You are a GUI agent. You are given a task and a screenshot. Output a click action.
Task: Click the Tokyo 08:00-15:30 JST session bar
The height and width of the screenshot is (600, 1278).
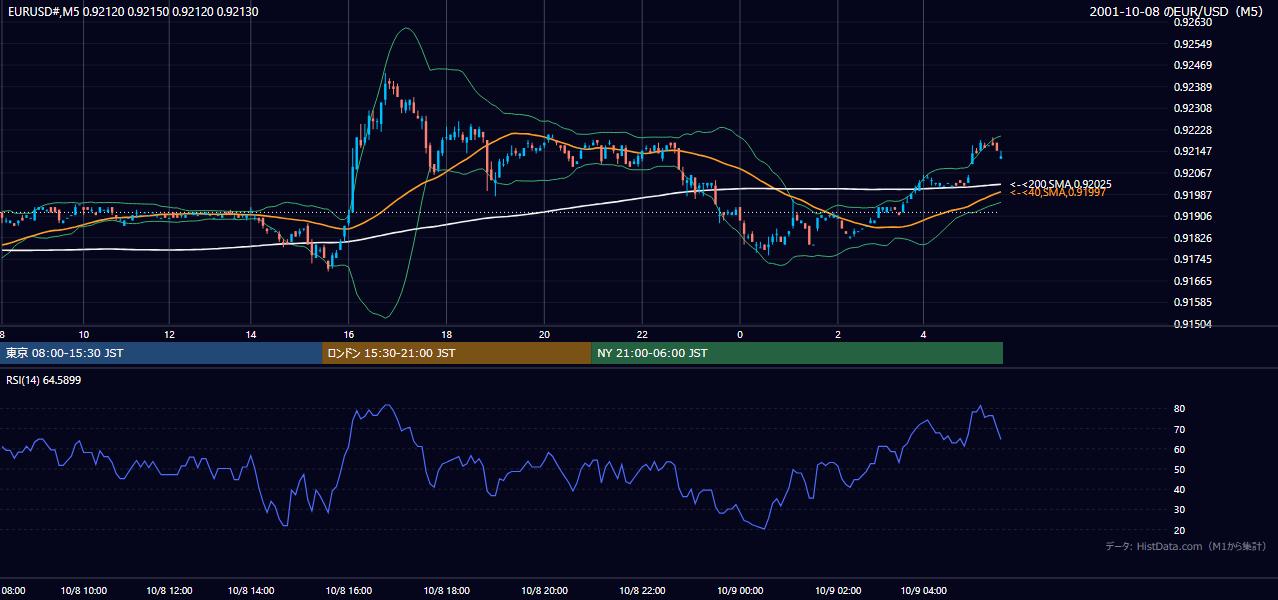pyautogui.click(x=161, y=353)
